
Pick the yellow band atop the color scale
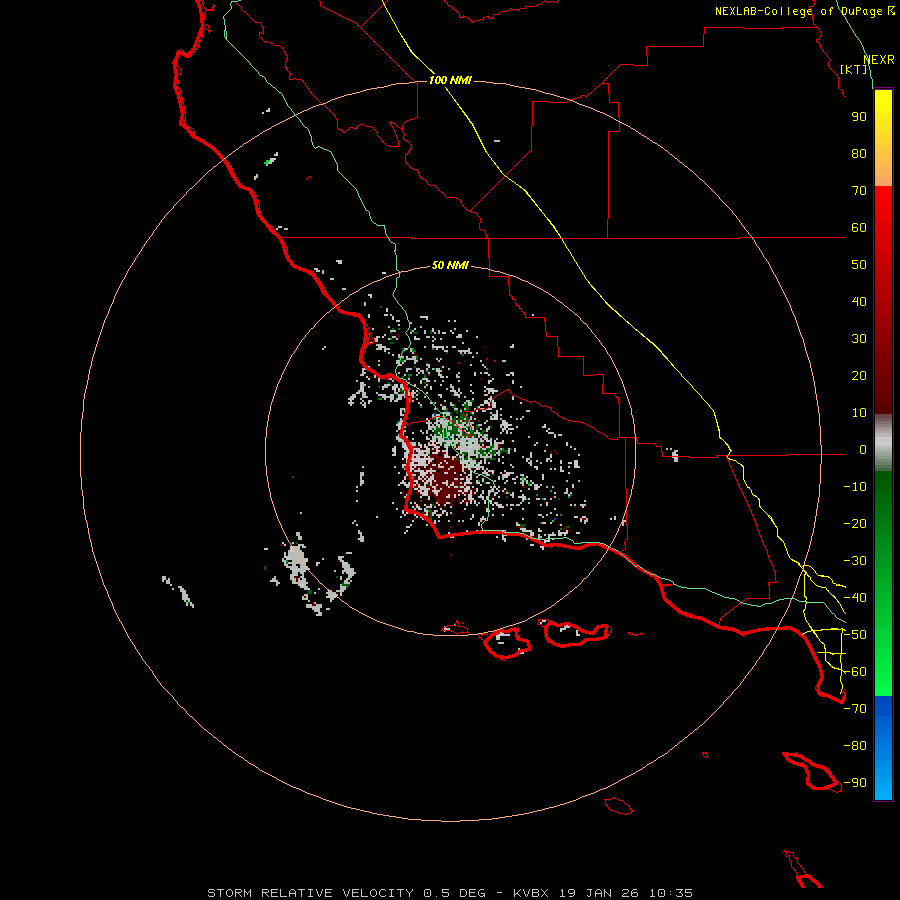click(883, 138)
